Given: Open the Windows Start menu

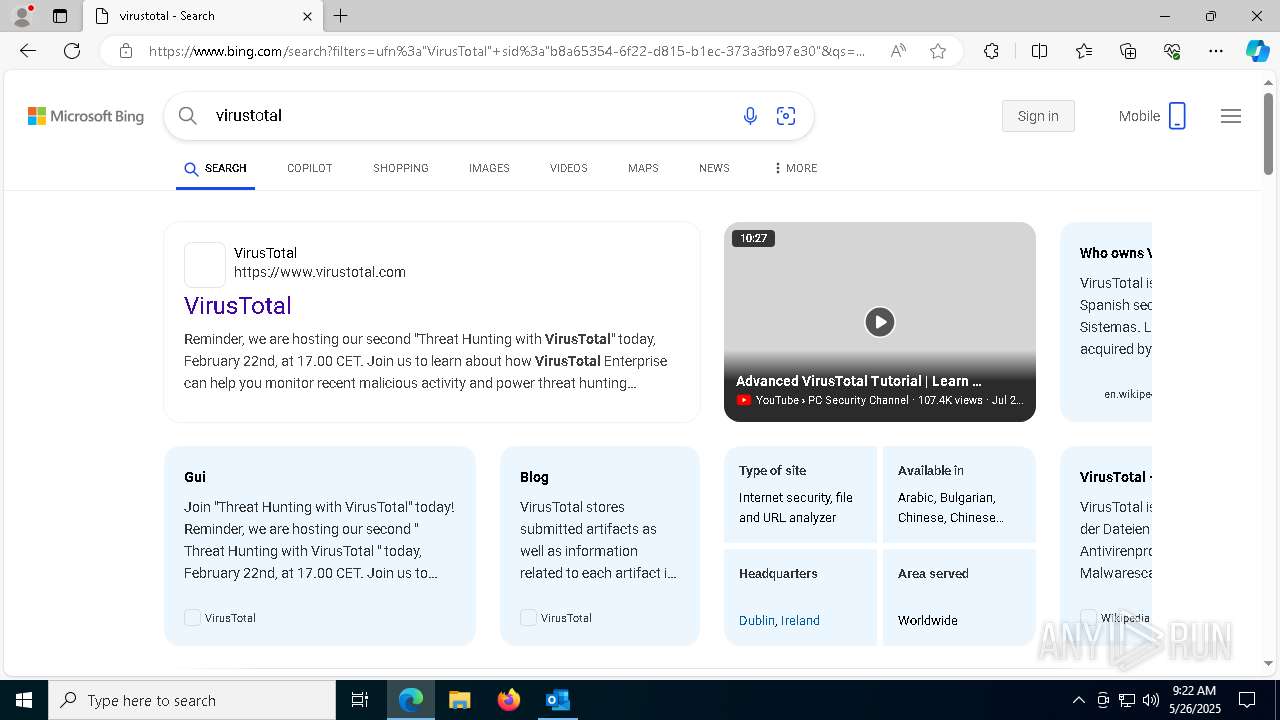Looking at the screenshot, I should pyautogui.click(x=23, y=700).
